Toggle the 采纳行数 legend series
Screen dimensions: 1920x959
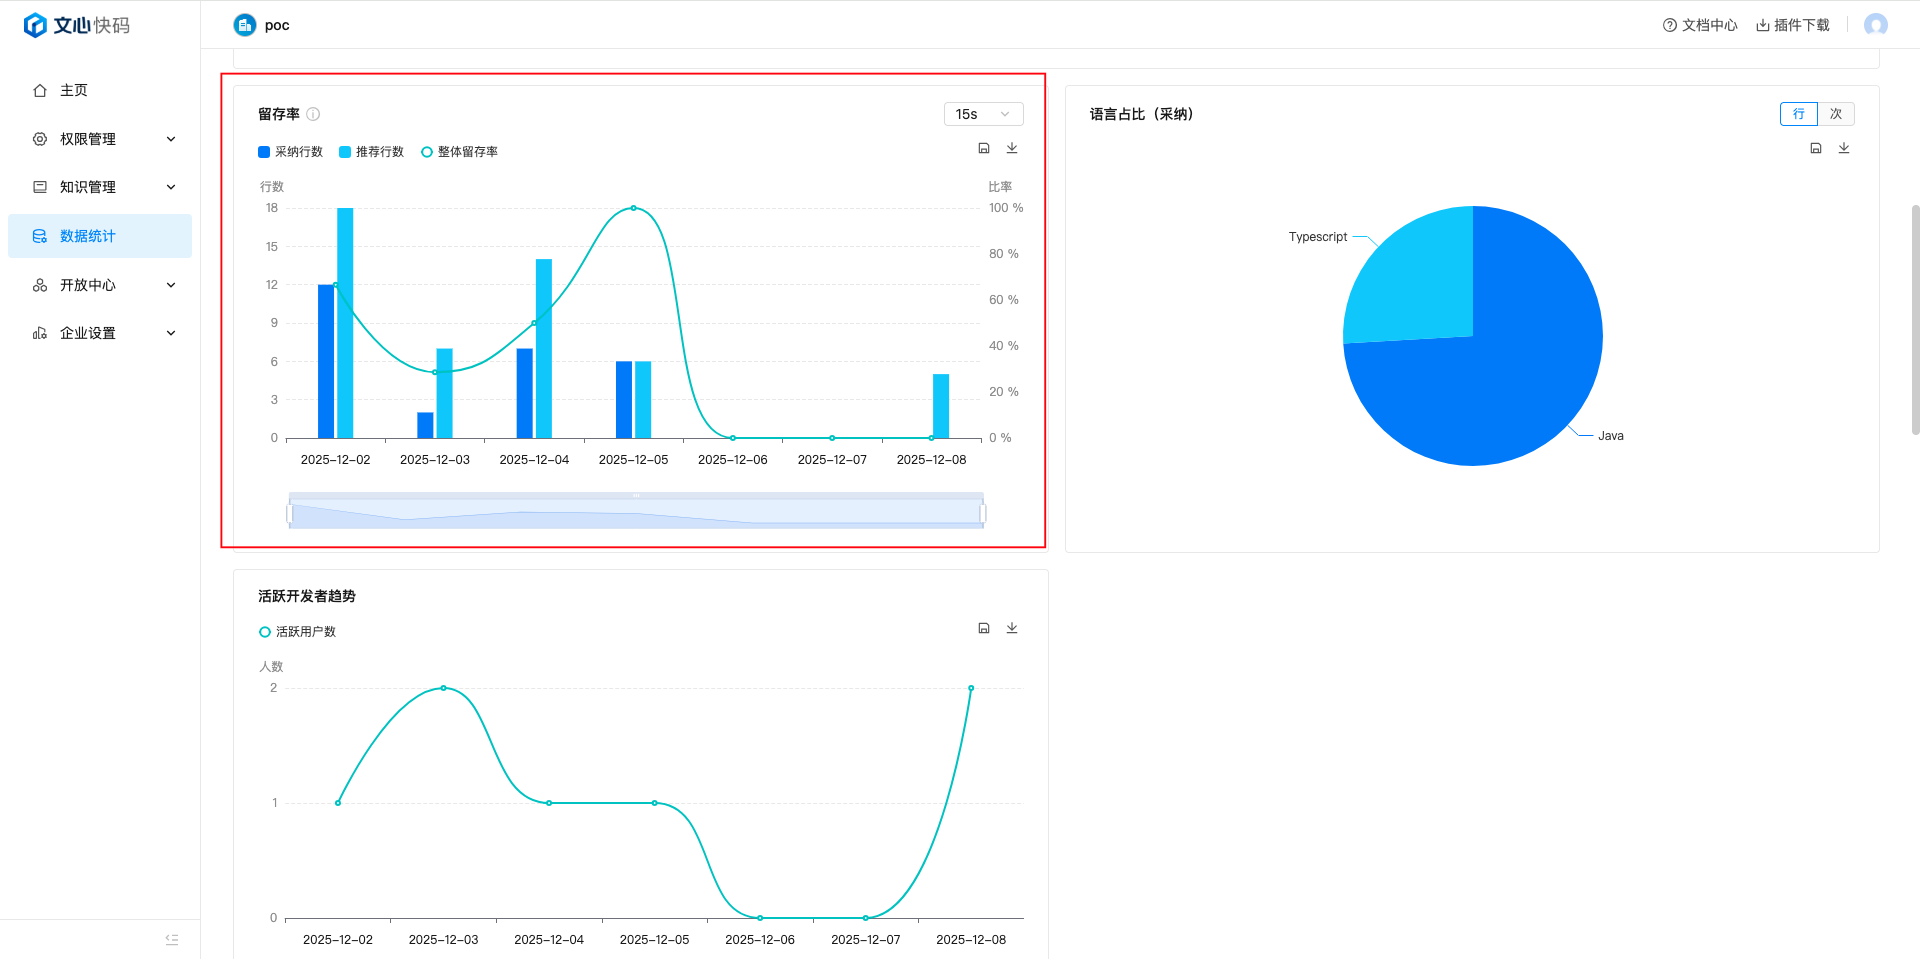click(x=291, y=152)
